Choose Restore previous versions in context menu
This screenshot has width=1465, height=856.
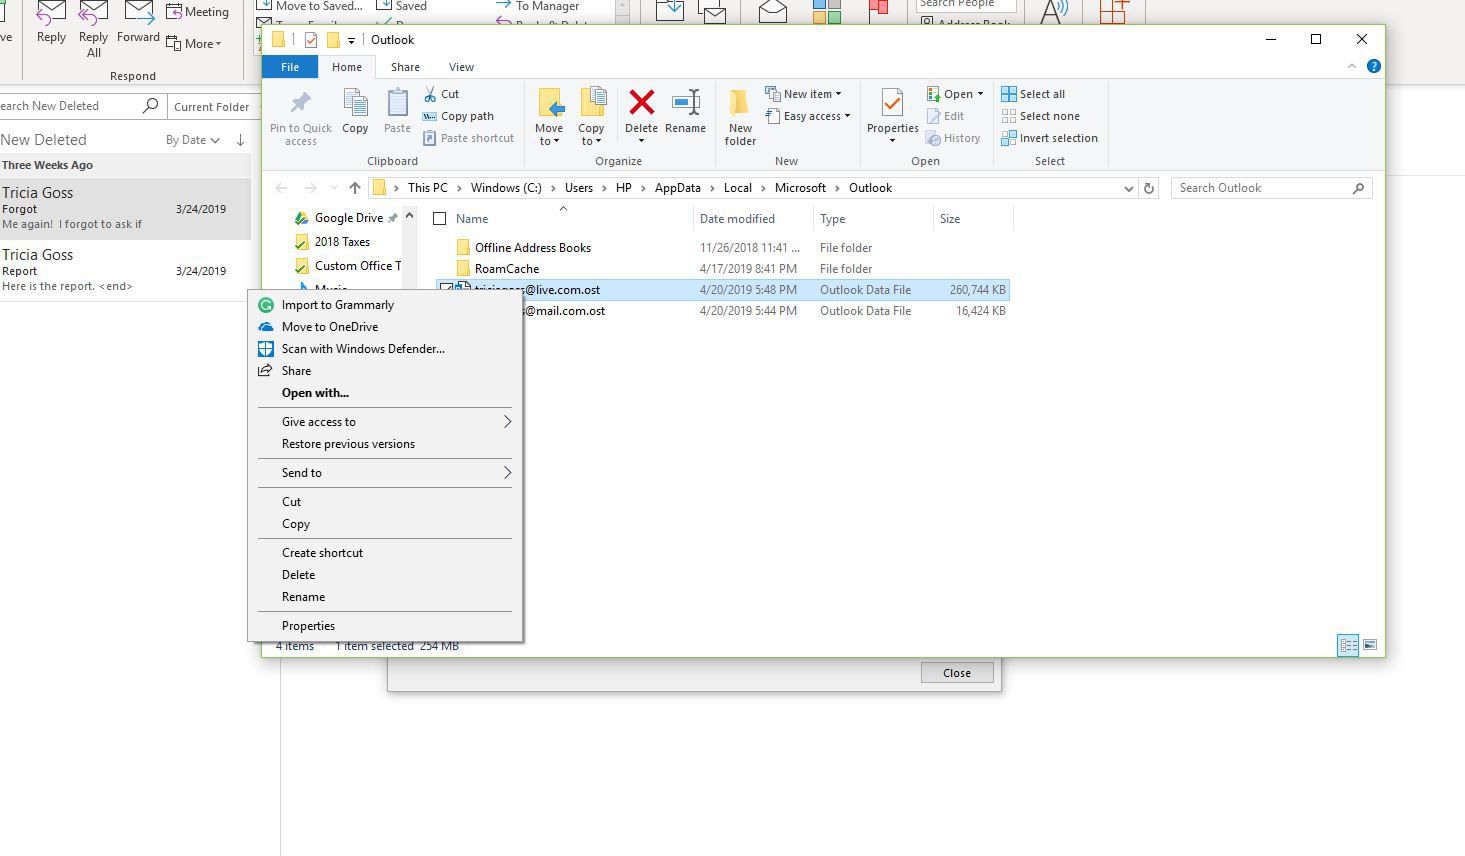(x=385, y=444)
